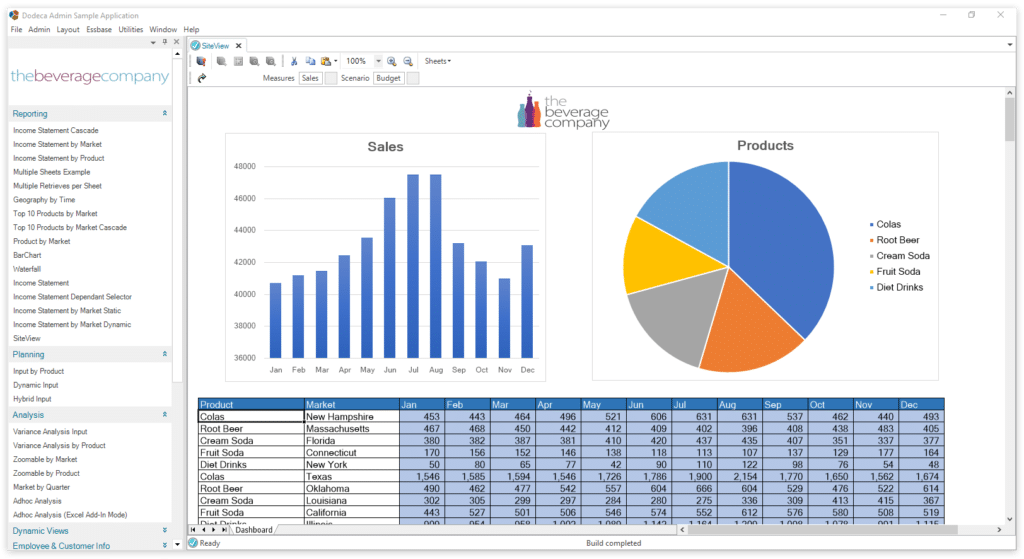Select the Dashboard sheet tab
Image resolution: width=1024 pixels, height=559 pixels.
(x=253, y=530)
